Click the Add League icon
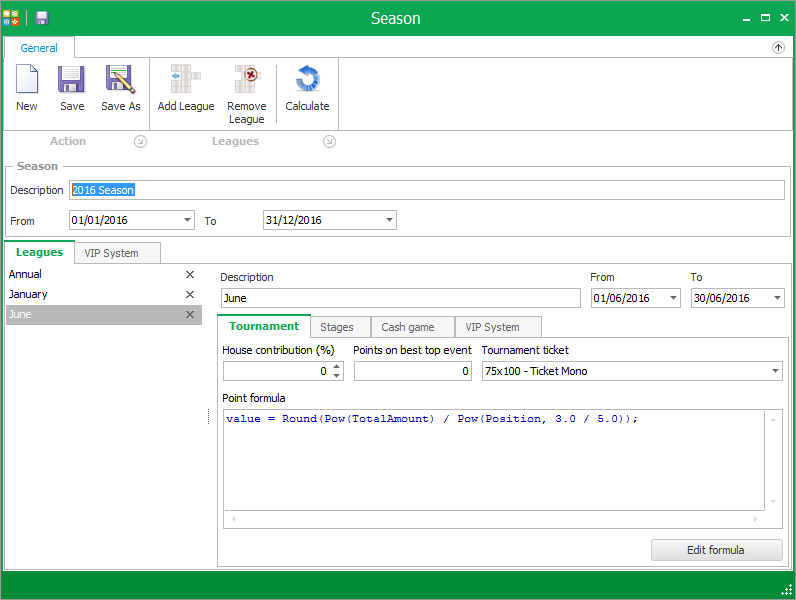The width and height of the screenshot is (796, 600). pos(186,79)
